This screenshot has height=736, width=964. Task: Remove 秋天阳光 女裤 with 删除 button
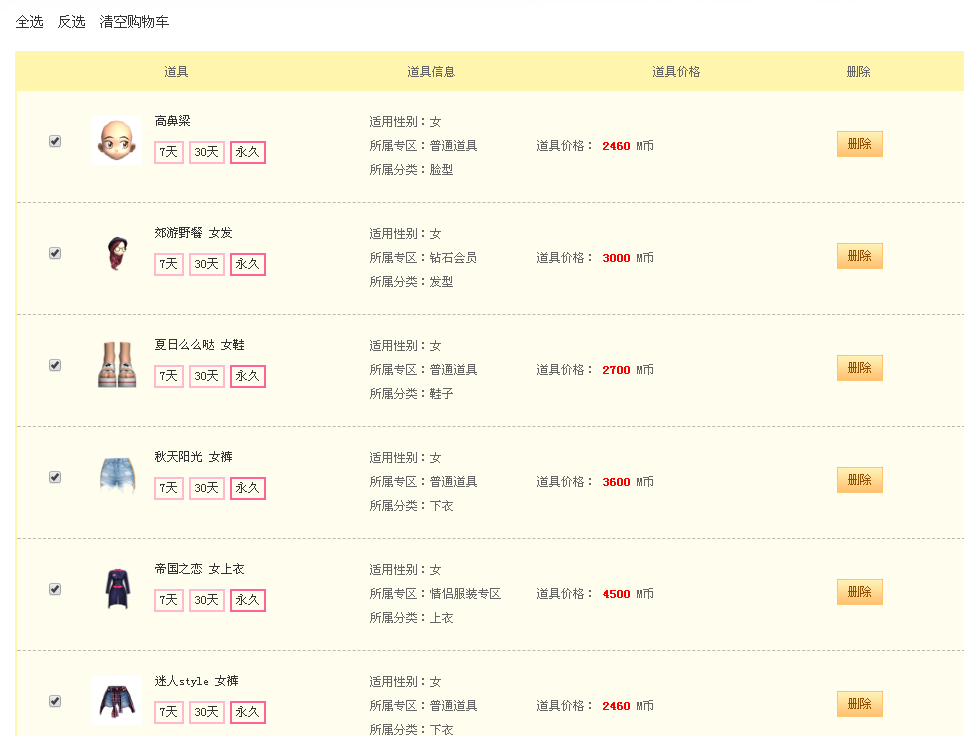859,480
